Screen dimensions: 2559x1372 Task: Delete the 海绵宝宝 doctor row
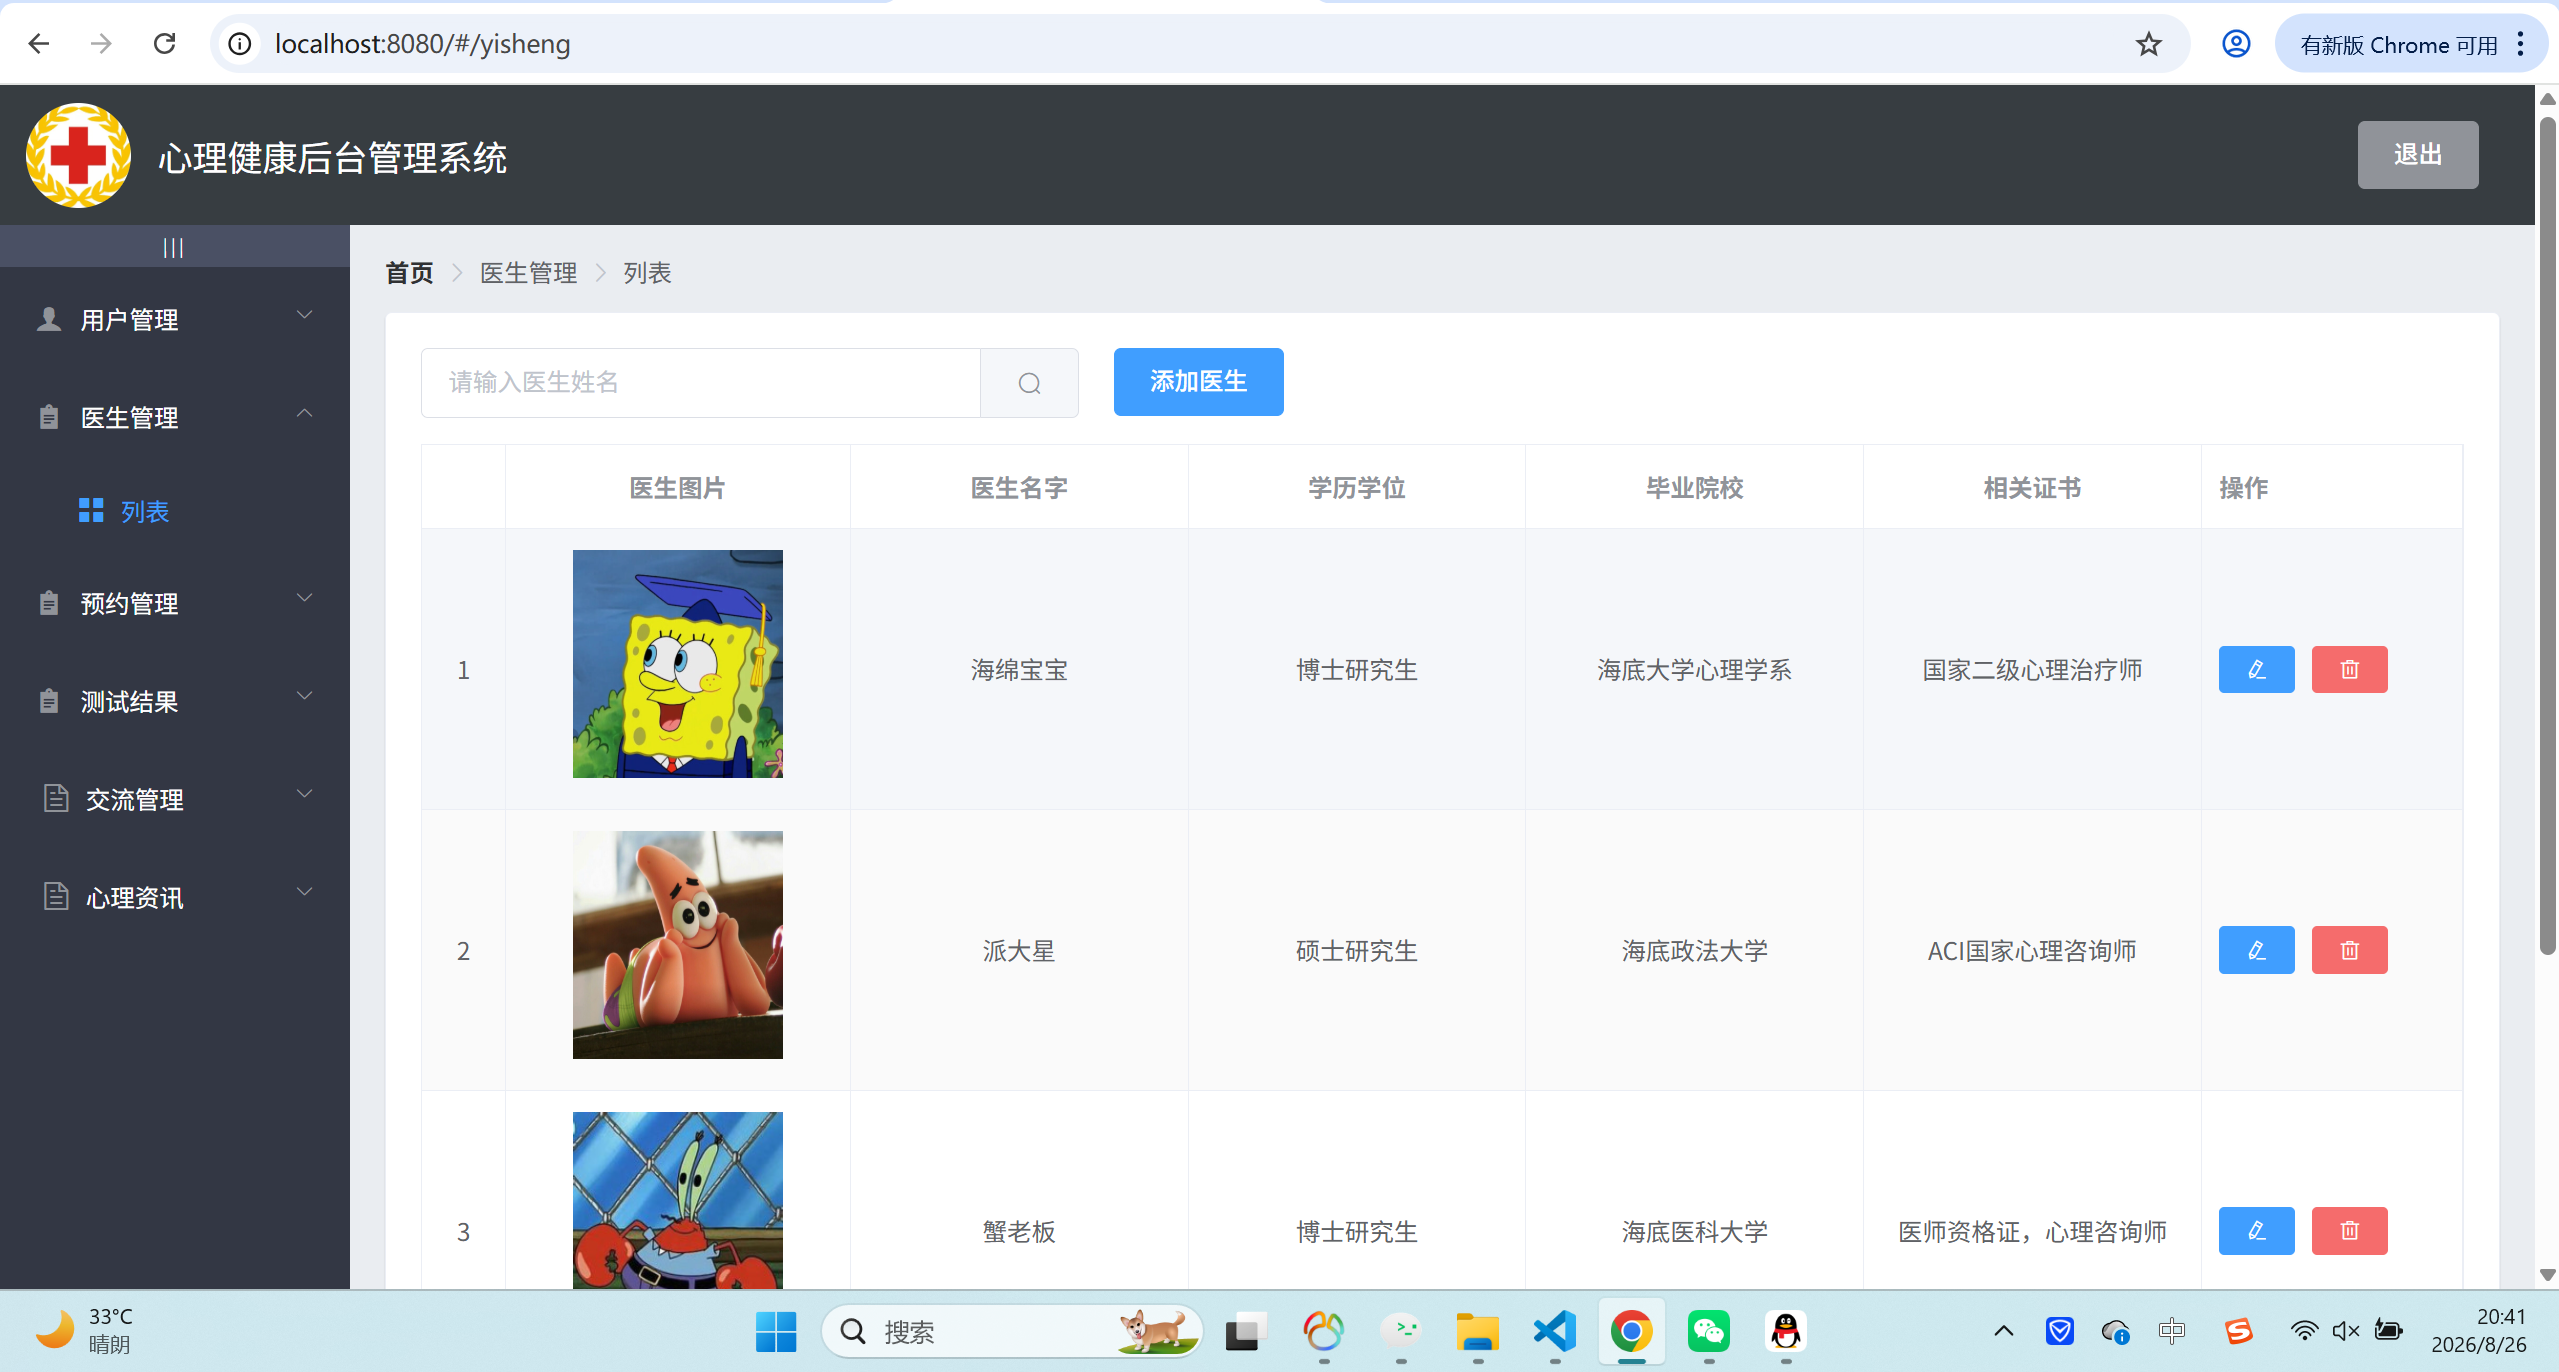click(x=2349, y=669)
